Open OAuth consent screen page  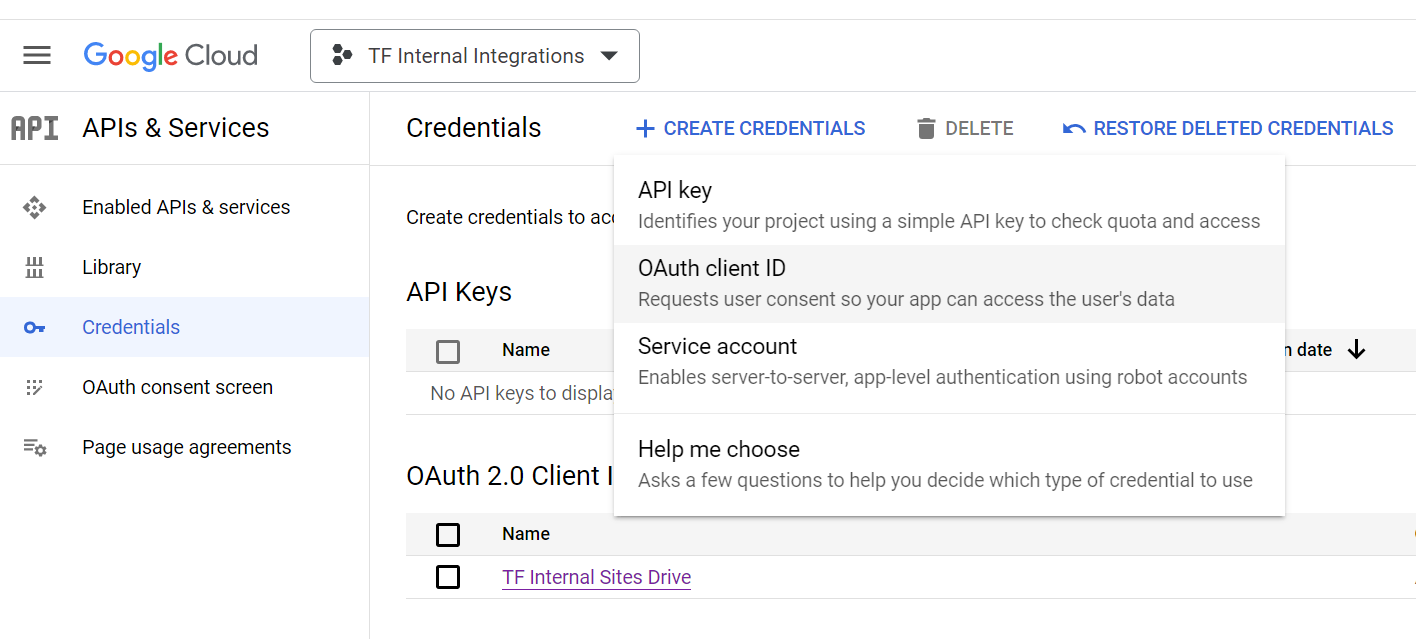[185, 387]
